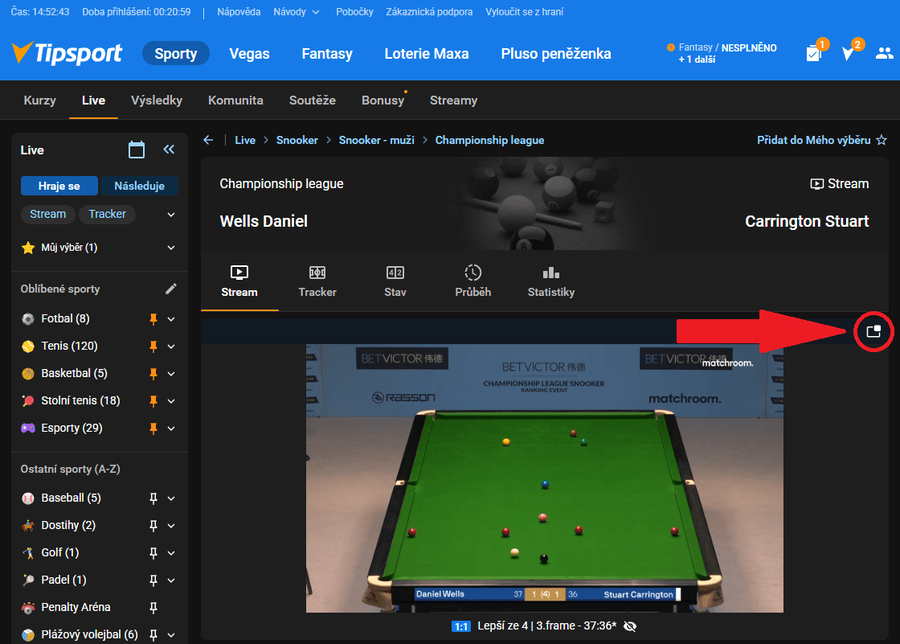Image resolution: width=900 pixels, height=644 pixels.
Task: Expand the Stolní tenis (18) list
Action: tap(171, 401)
